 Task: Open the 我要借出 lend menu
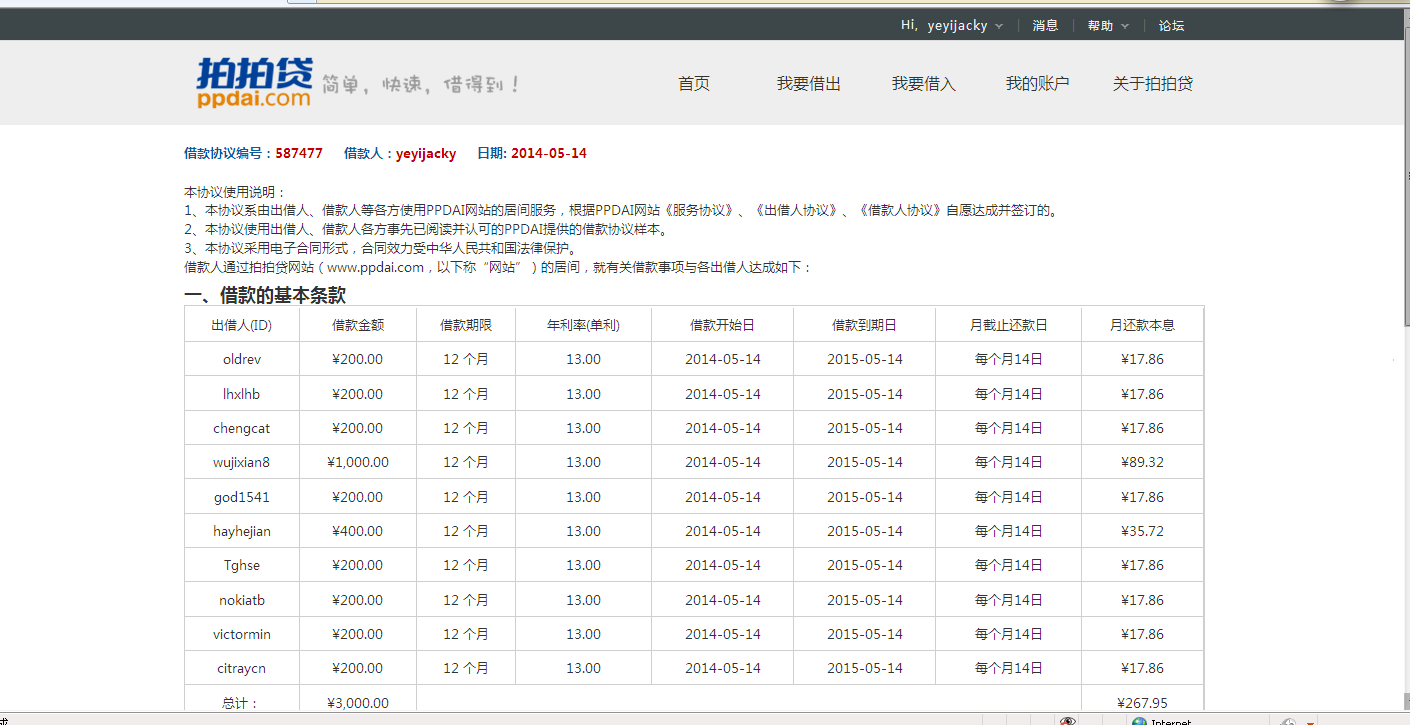tap(808, 84)
